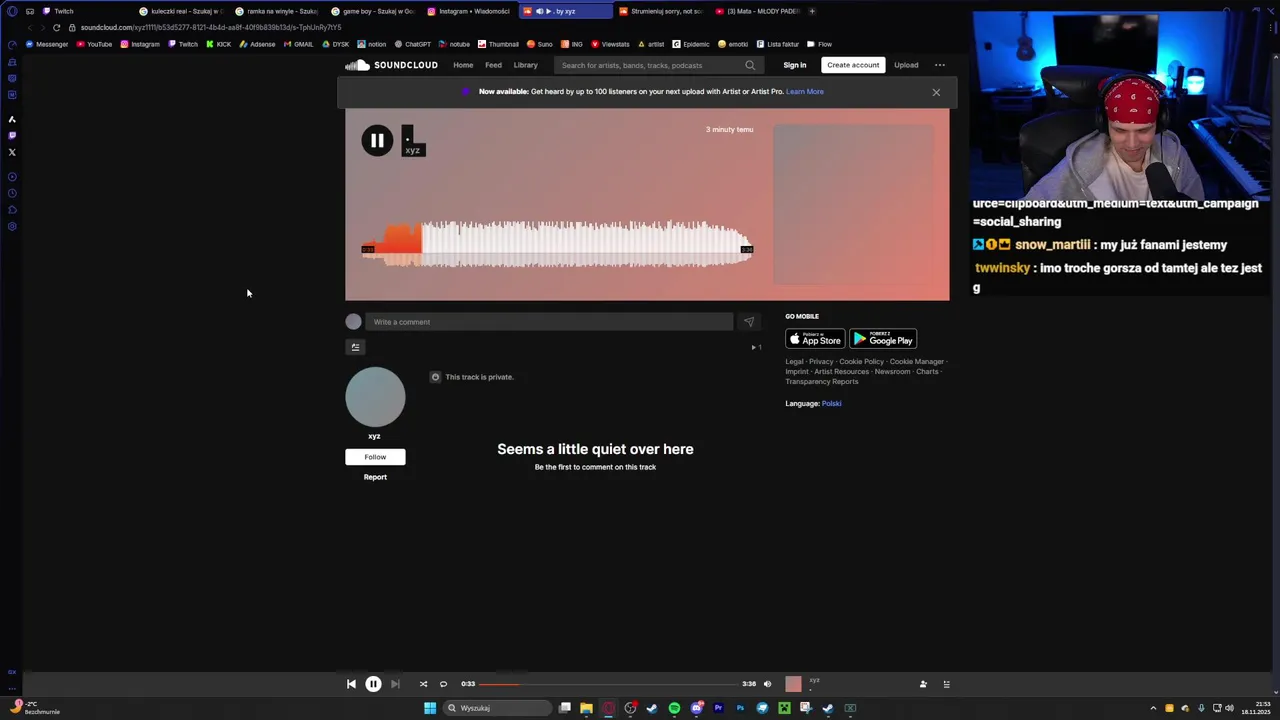This screenshot has width=1280, height=720.
Task: Open browser settings gear in sidebar
Action: tap(12, 226)
